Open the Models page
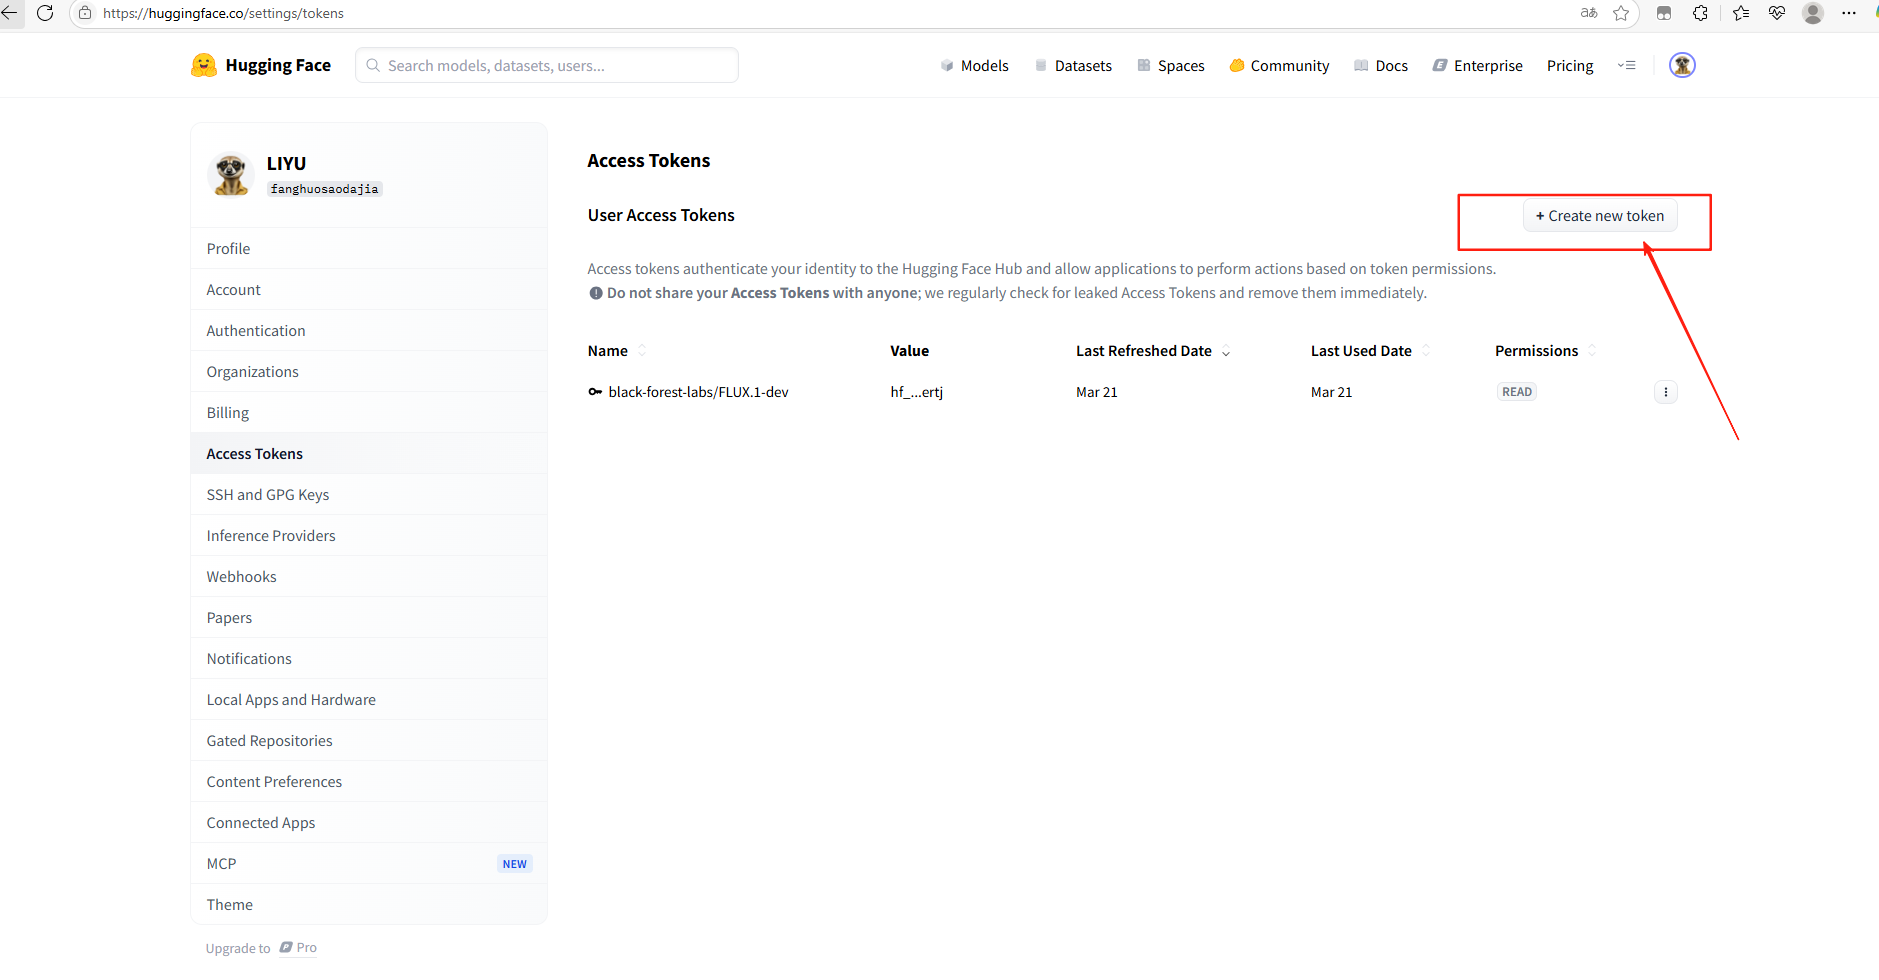 tap(975, 66)
